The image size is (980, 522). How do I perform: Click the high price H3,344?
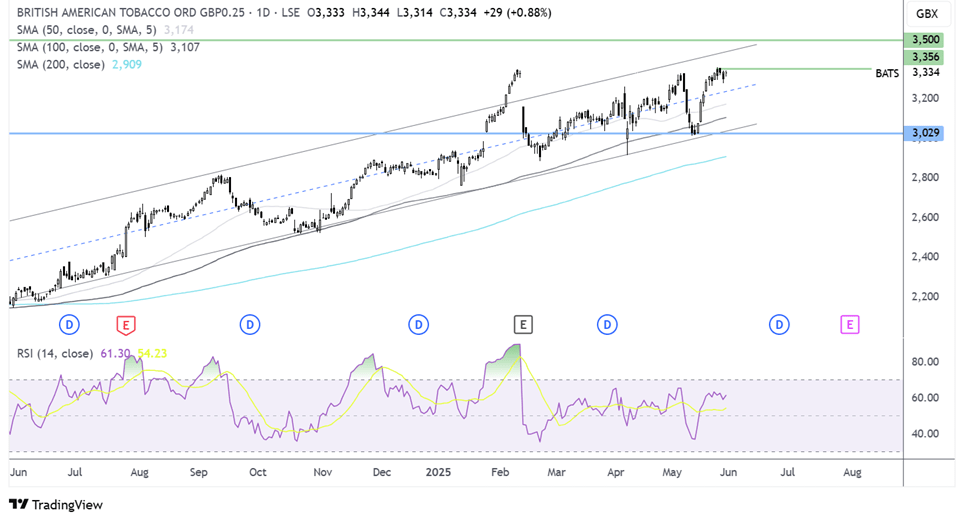point(371,13)
